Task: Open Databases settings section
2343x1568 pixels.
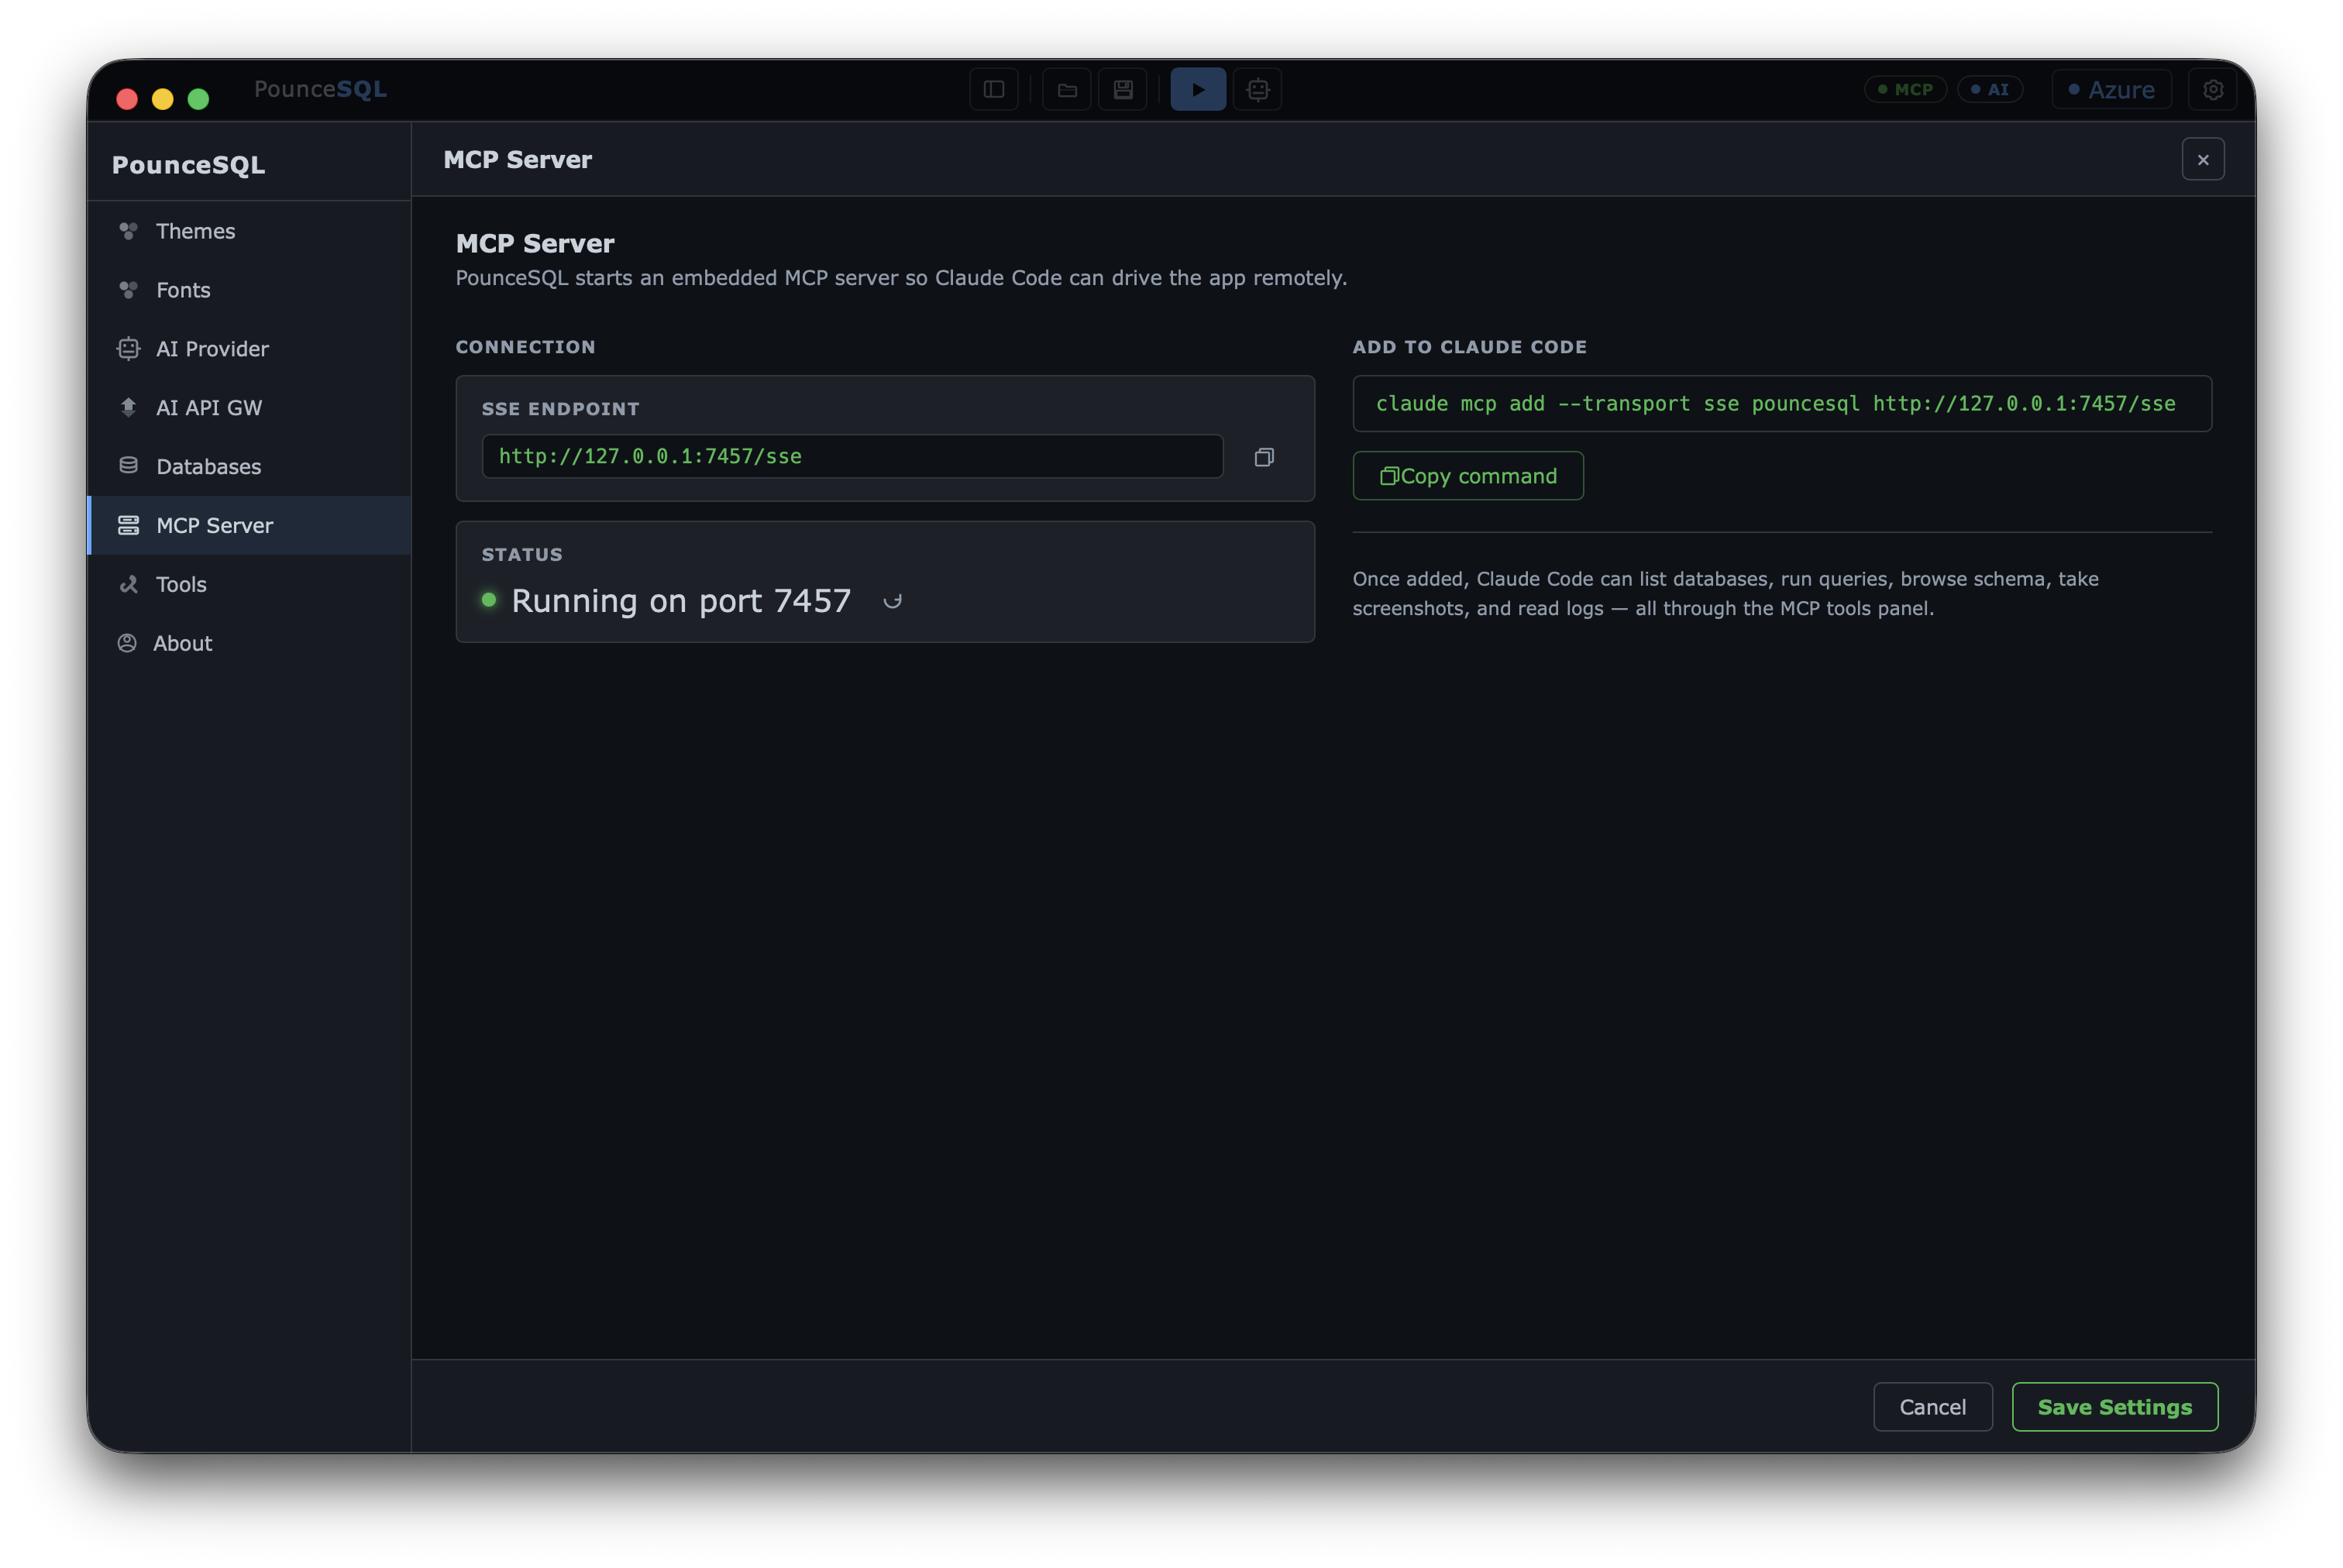Action: 249,467
